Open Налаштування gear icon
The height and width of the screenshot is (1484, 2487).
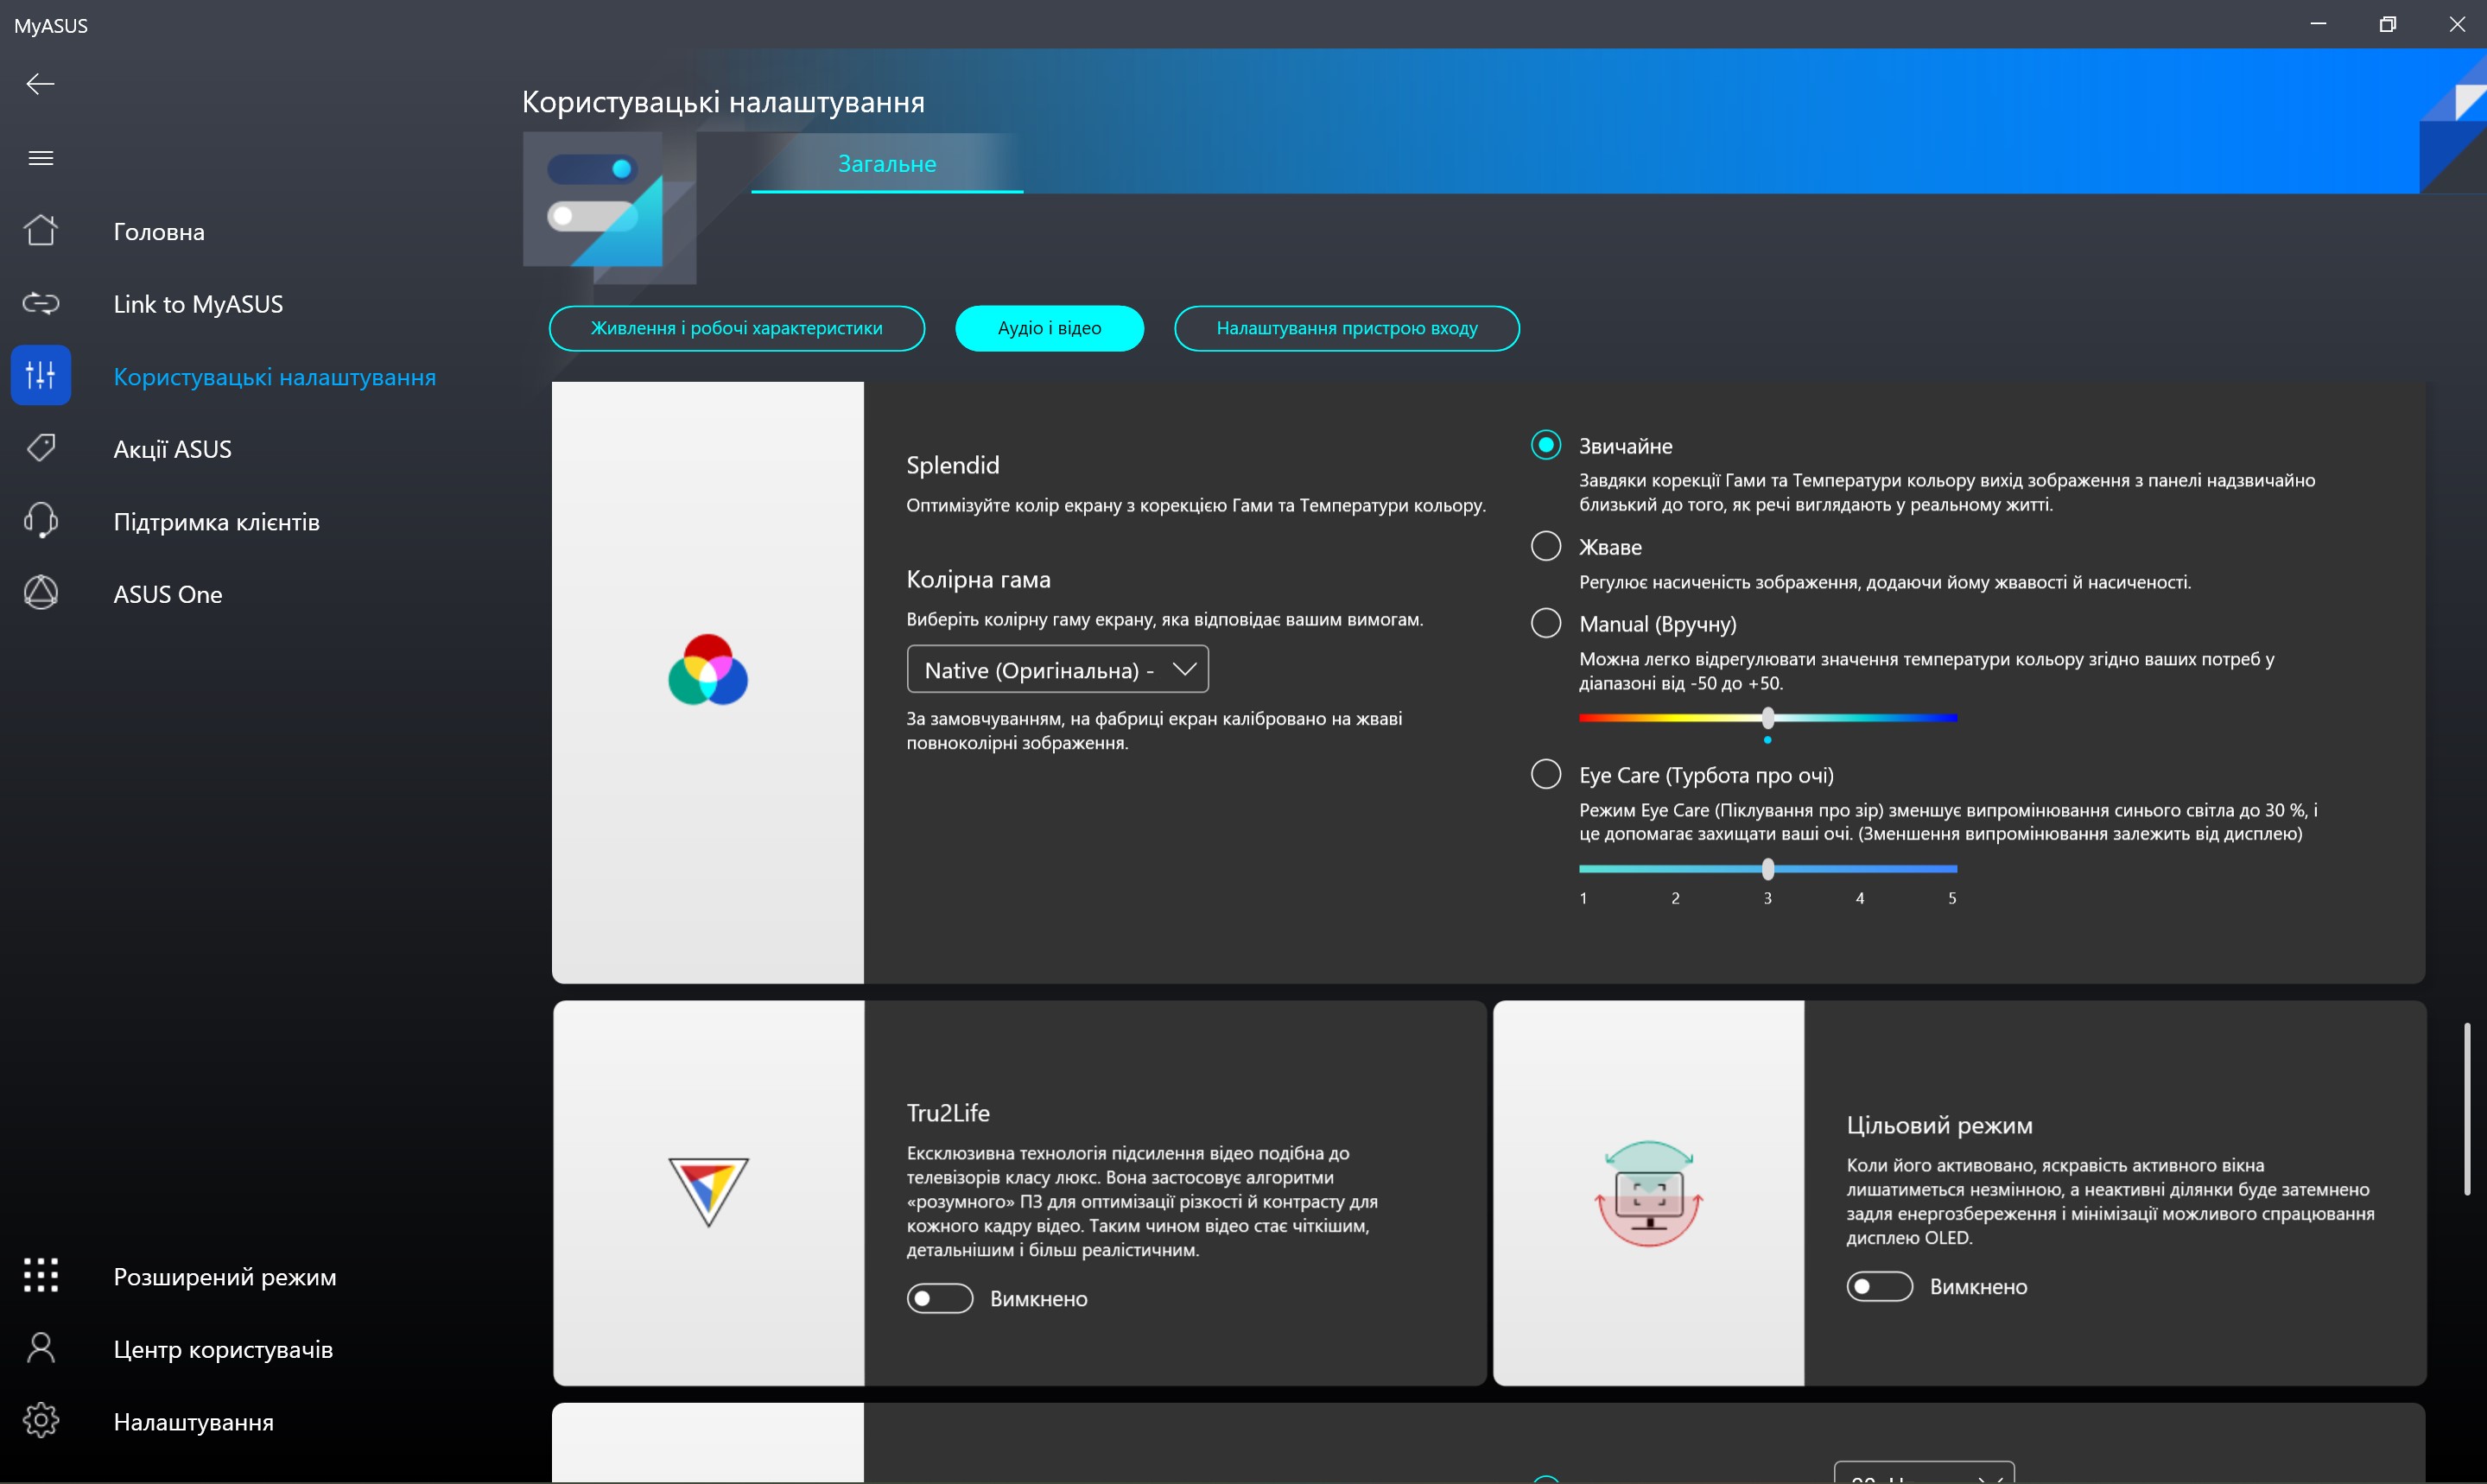pyautogui.click(x=40, y=1421)
